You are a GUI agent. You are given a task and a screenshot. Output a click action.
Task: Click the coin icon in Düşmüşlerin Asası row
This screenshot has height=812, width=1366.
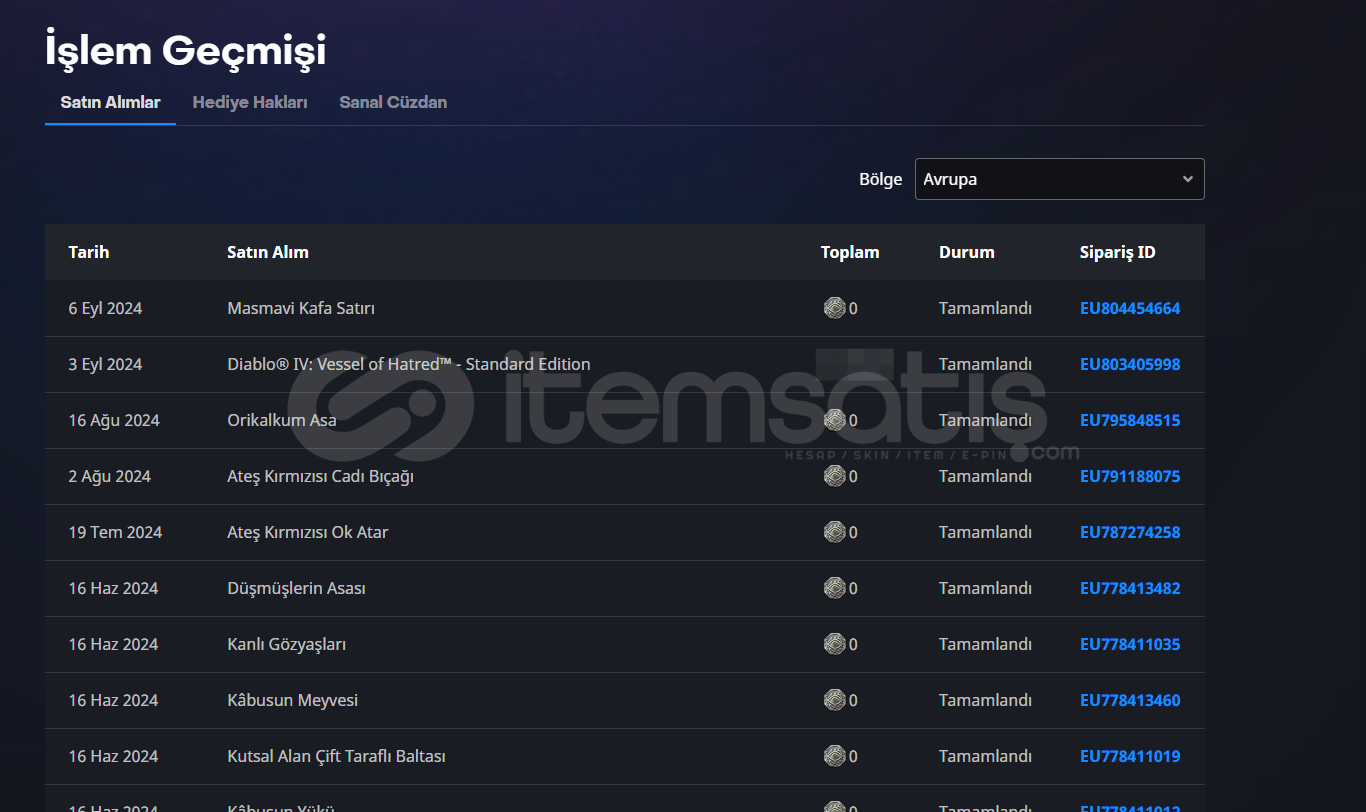[x=834, y=588]
